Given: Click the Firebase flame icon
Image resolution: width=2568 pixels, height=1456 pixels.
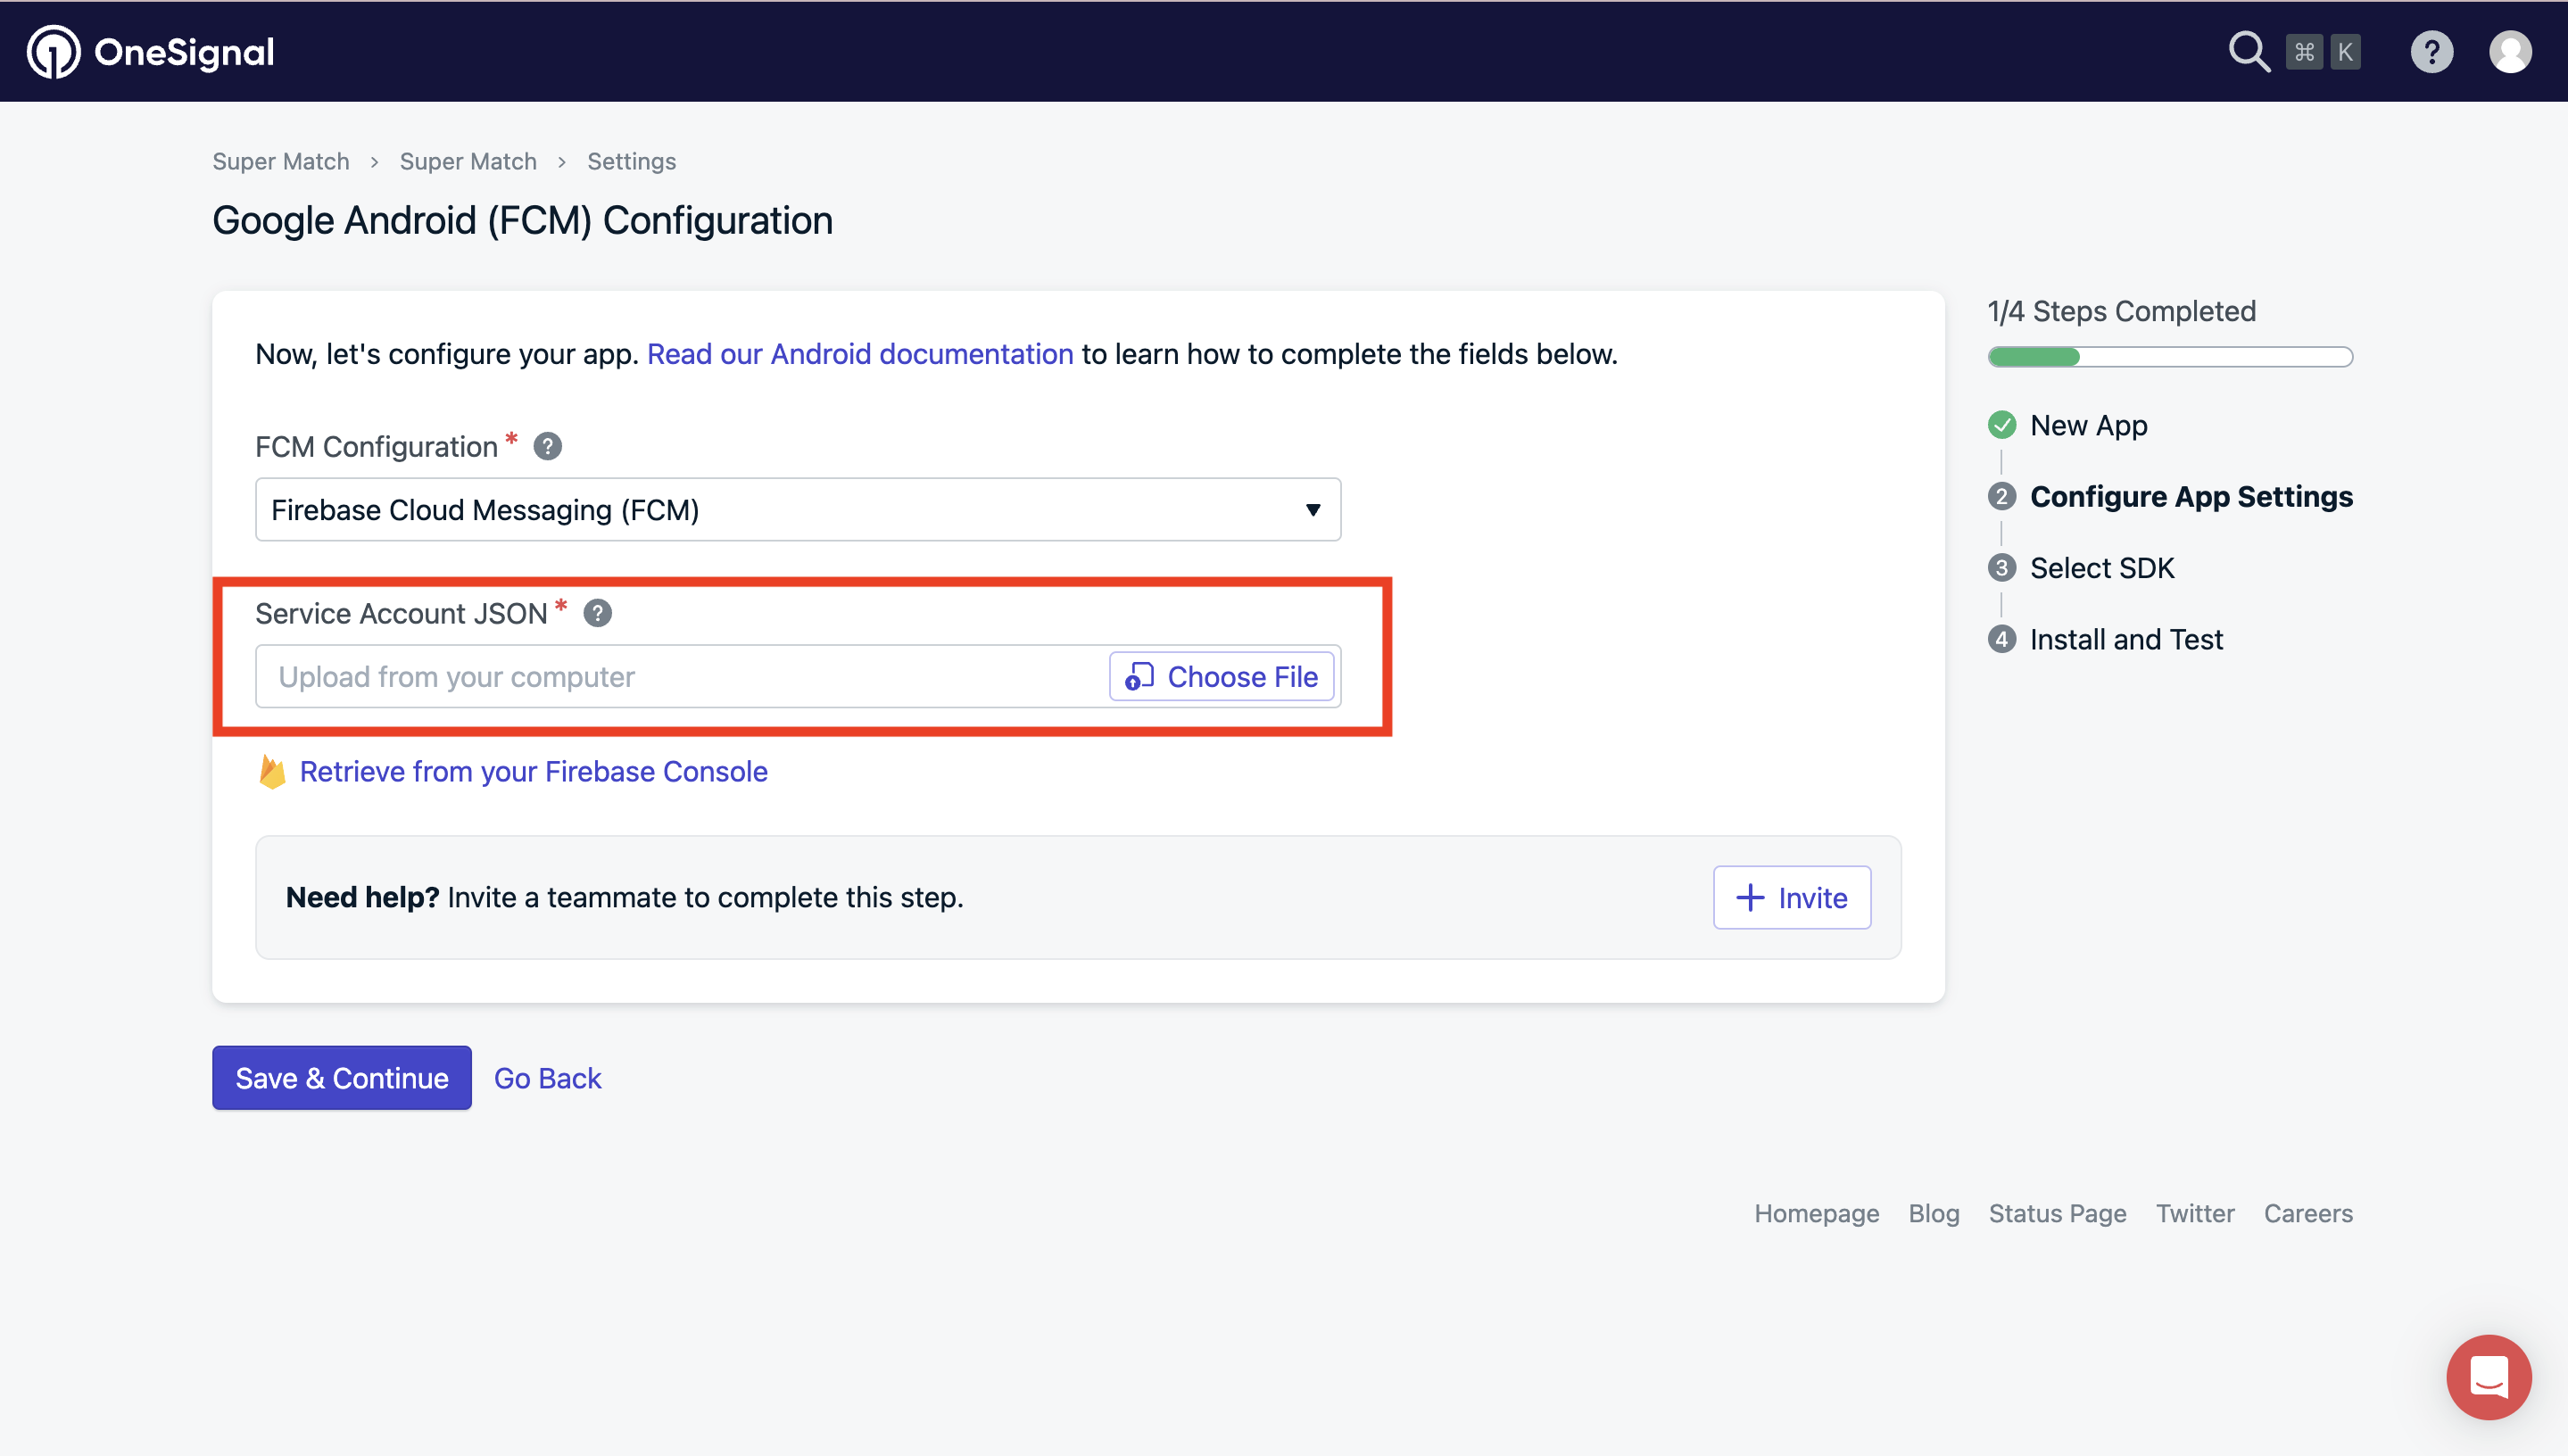Looking at the screenshot, I should click(272, 771).
